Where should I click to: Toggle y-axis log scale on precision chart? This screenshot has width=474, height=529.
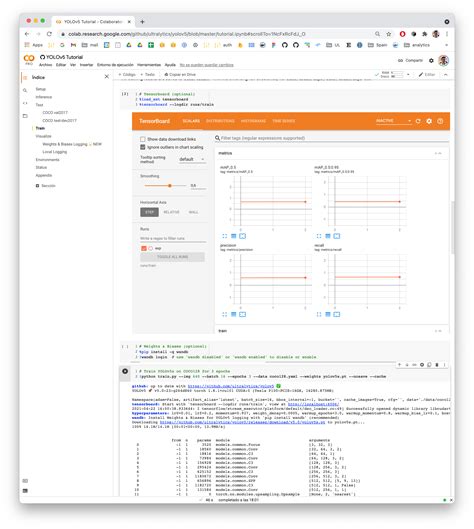233,314
